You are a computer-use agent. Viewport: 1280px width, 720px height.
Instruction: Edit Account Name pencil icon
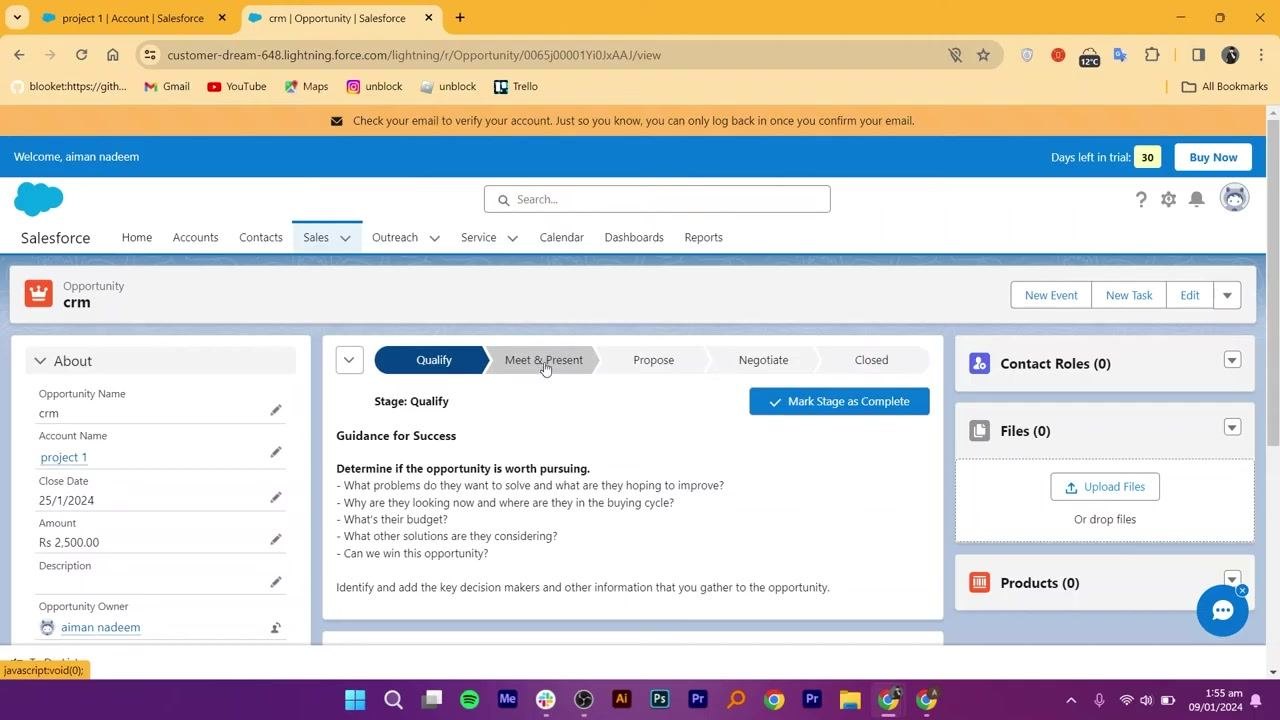276,453
